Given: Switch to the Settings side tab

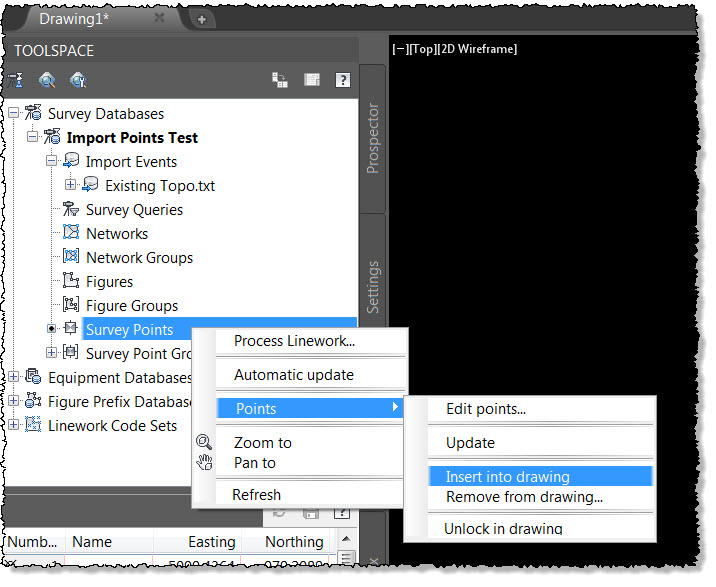Looking at the screenshot, I should [373, 287].
